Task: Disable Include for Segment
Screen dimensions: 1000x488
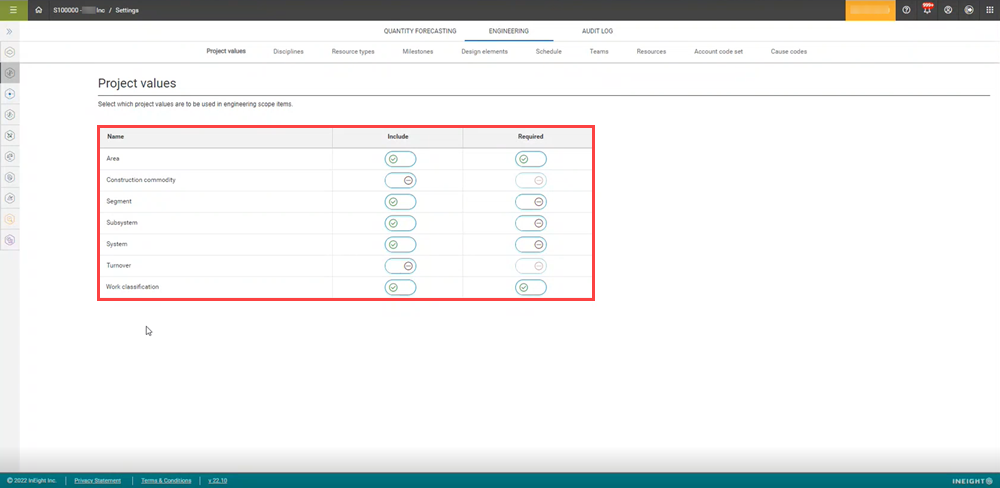Action: pyautogui.click(x=401, y=202)
